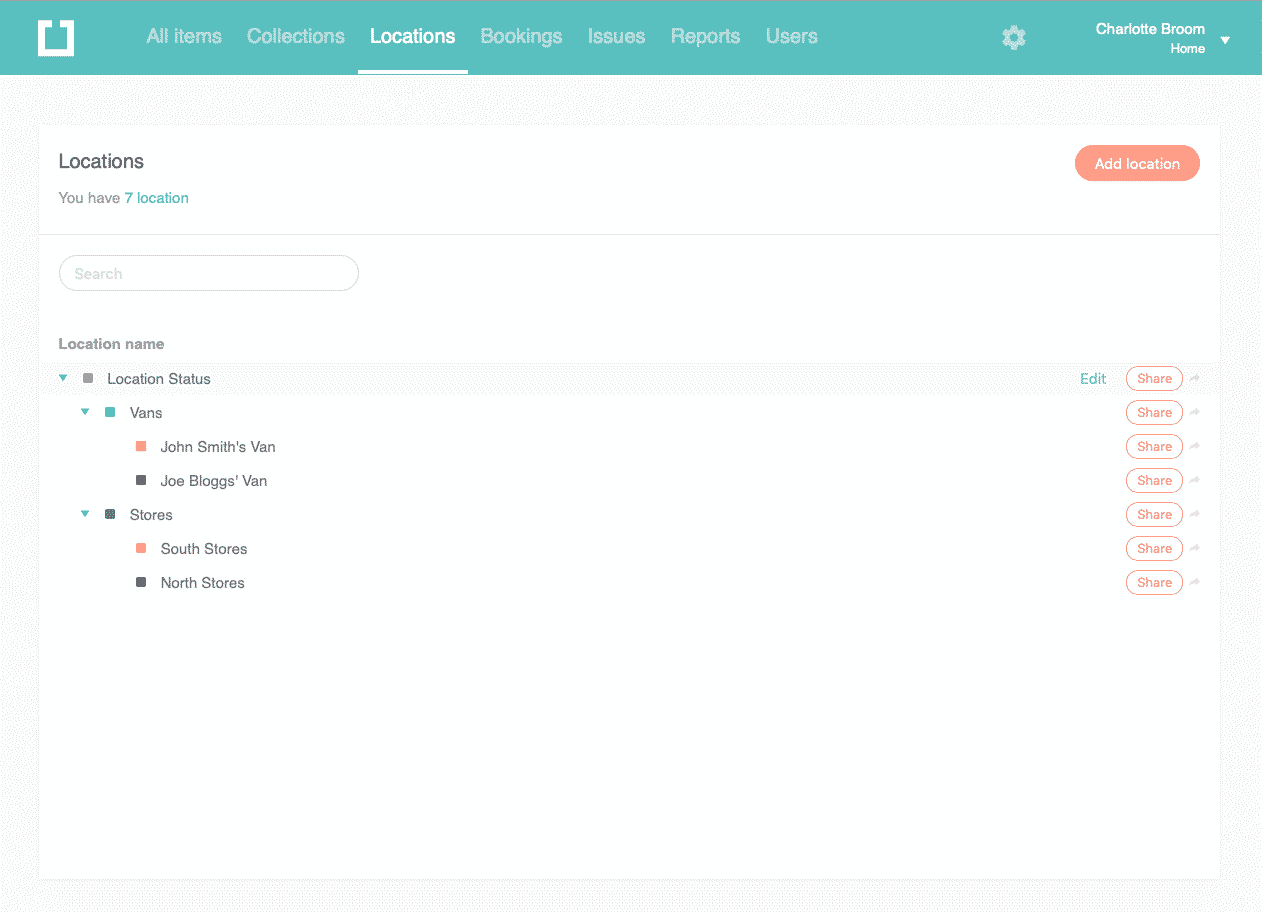The image size is (1262, 912).
Task: Collapse the Vans group
Action: tap(85, 412)
